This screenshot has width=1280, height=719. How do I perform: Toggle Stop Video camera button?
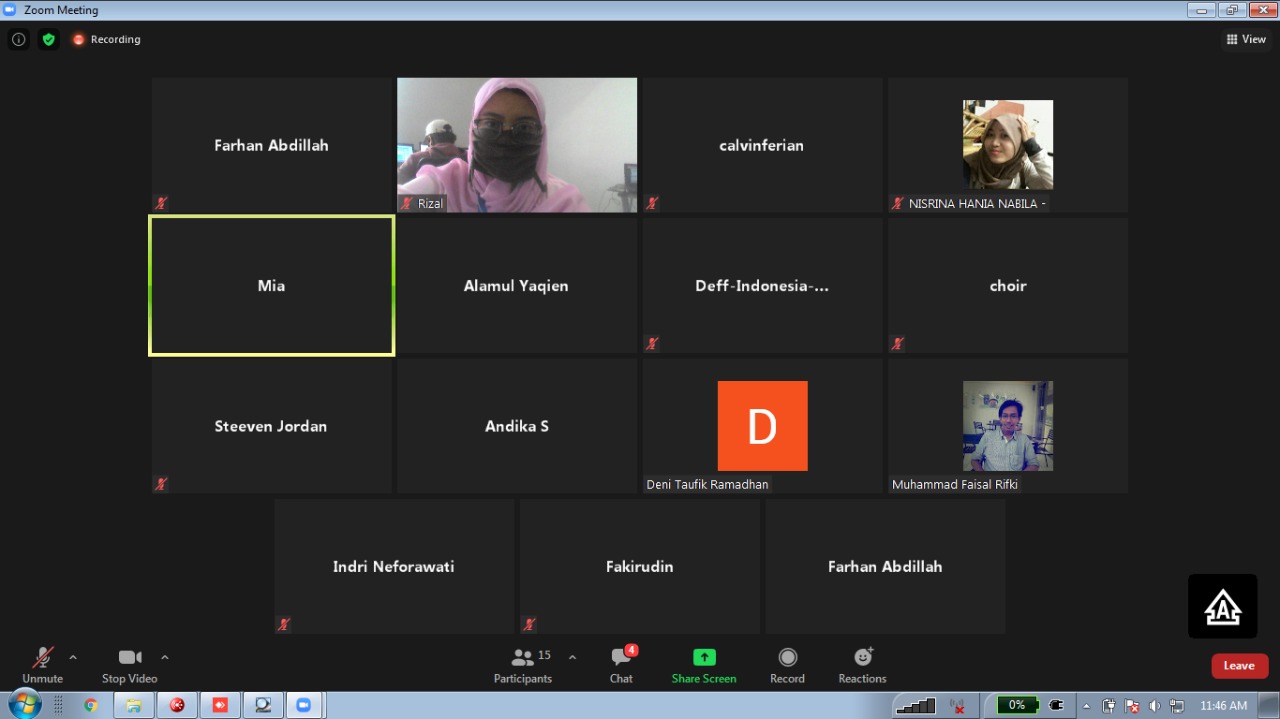coord(129,664)
